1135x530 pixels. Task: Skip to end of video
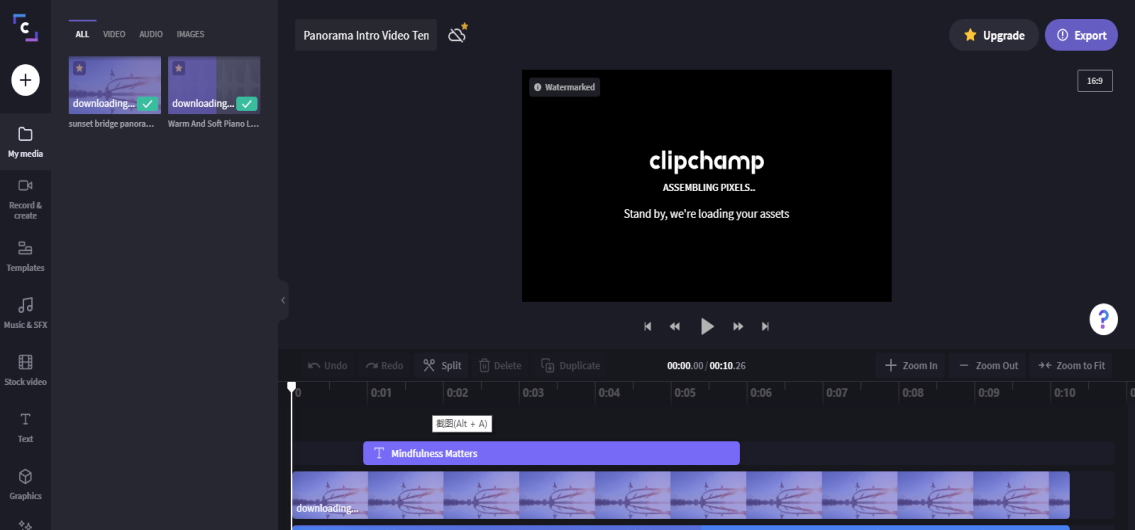tap(765, 327)
